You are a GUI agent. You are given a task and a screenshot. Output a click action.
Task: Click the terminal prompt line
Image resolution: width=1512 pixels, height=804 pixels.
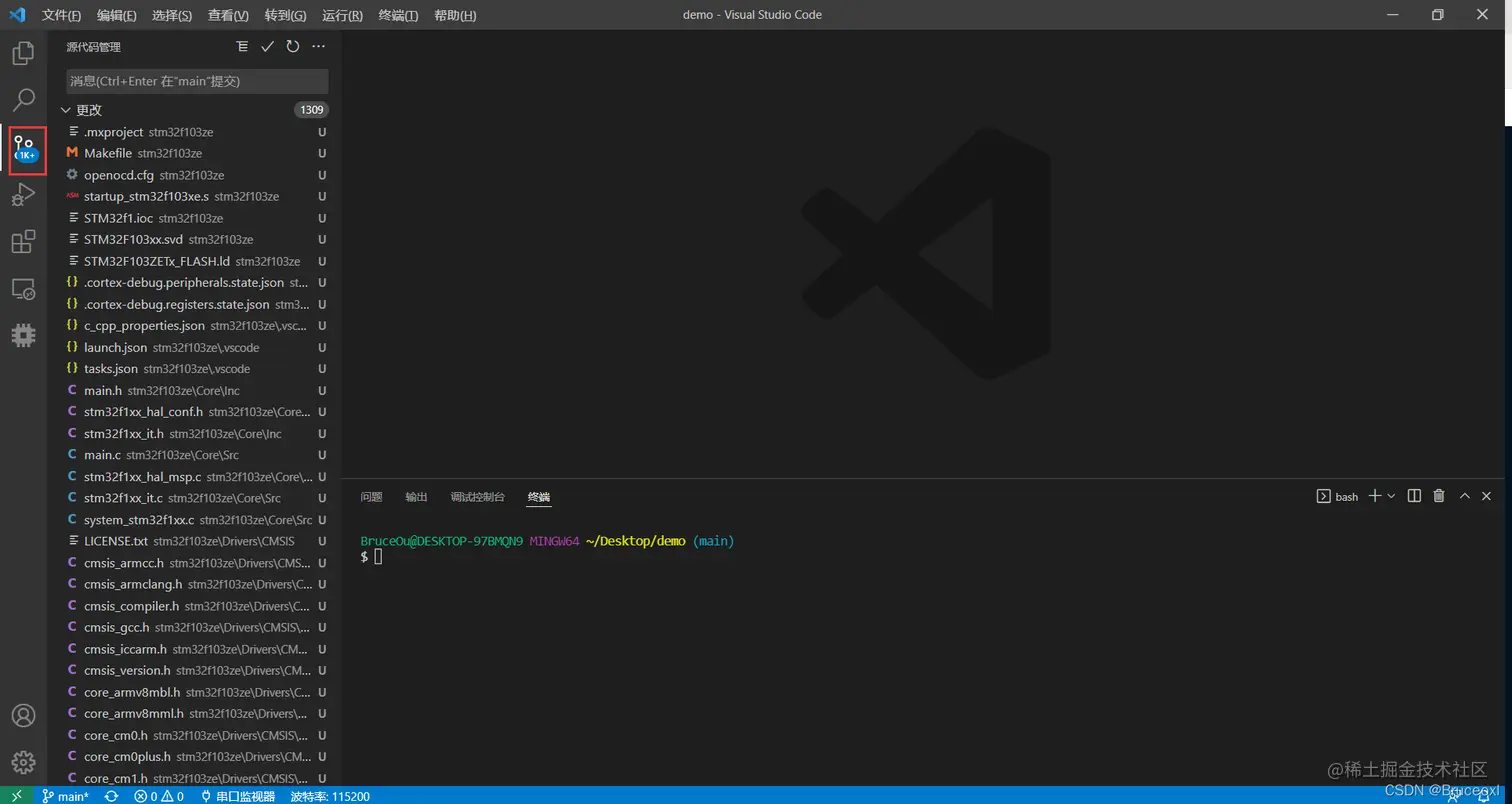[x=371, y=556]
